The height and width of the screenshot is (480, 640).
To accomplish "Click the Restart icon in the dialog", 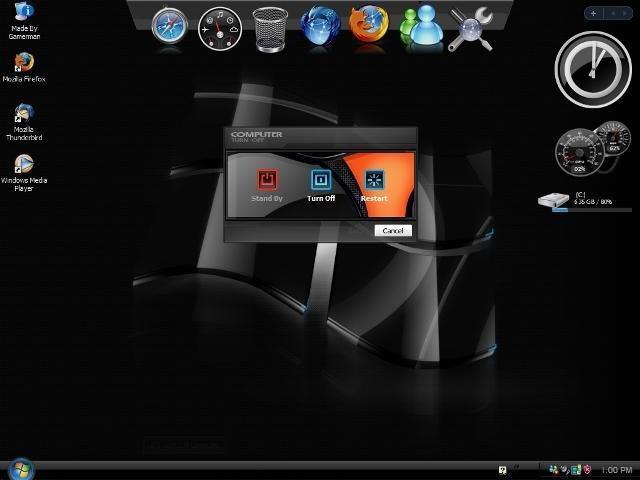I will pyautogui.click(x=374, y=180).
